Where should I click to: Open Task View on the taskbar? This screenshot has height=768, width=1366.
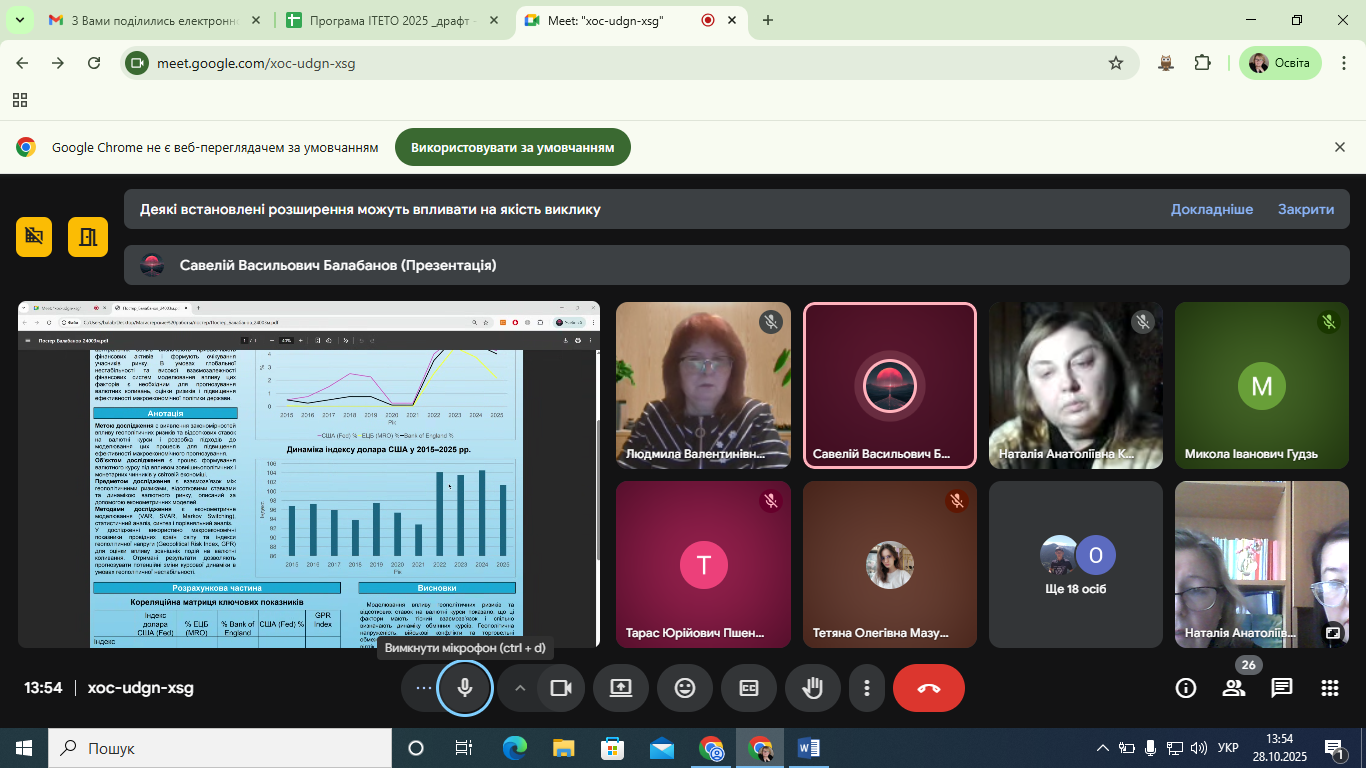click(464, 748)
